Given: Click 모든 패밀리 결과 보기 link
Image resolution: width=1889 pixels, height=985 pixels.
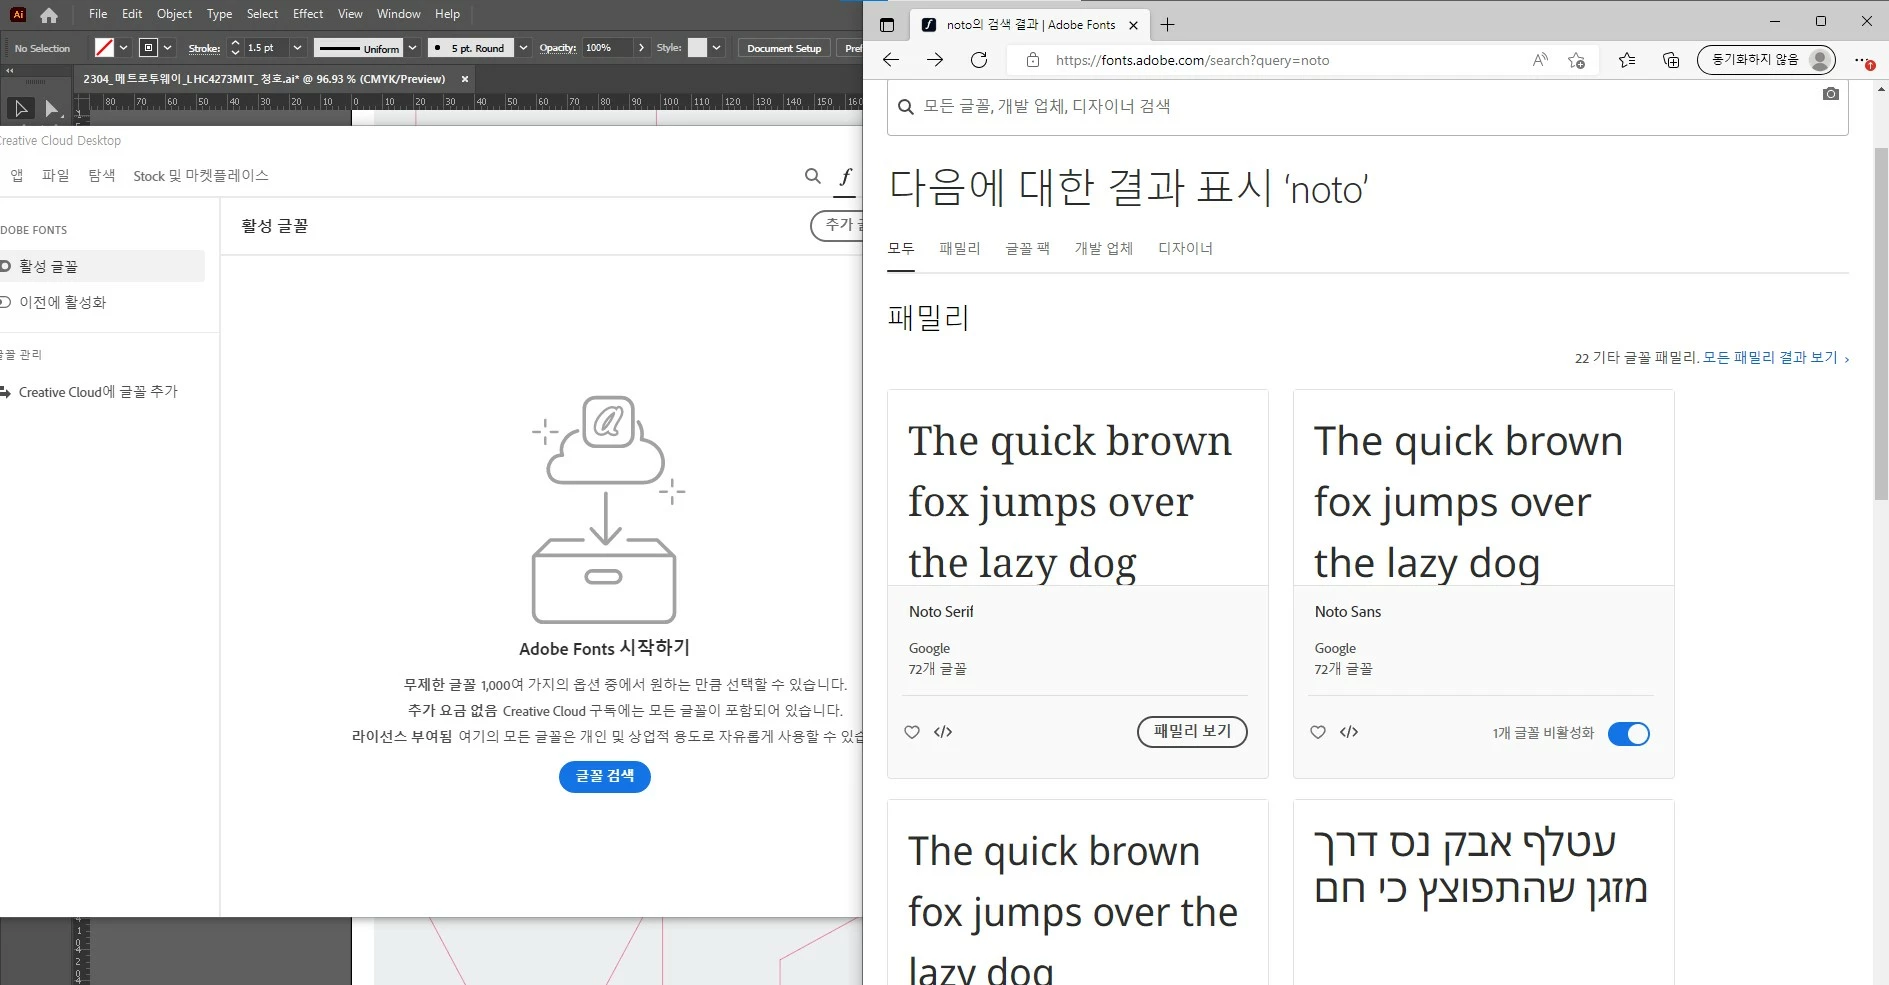Looking at the screenshot, I should [x=1776, y=358].
